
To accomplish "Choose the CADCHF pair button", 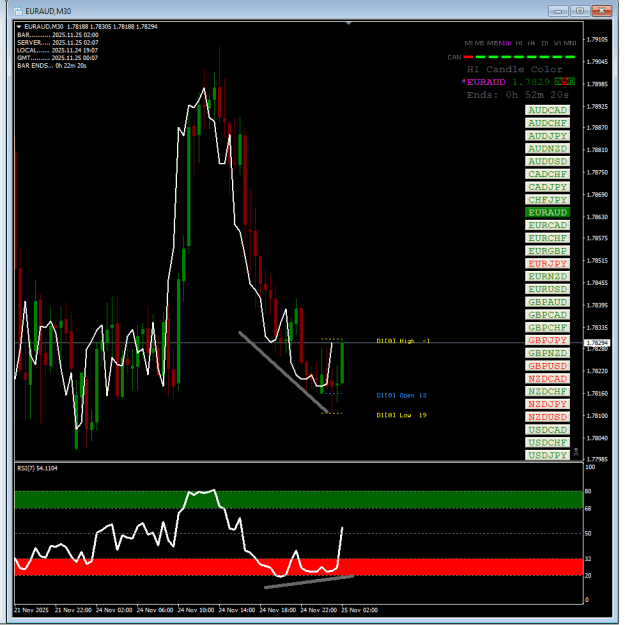I will [547, 174].
